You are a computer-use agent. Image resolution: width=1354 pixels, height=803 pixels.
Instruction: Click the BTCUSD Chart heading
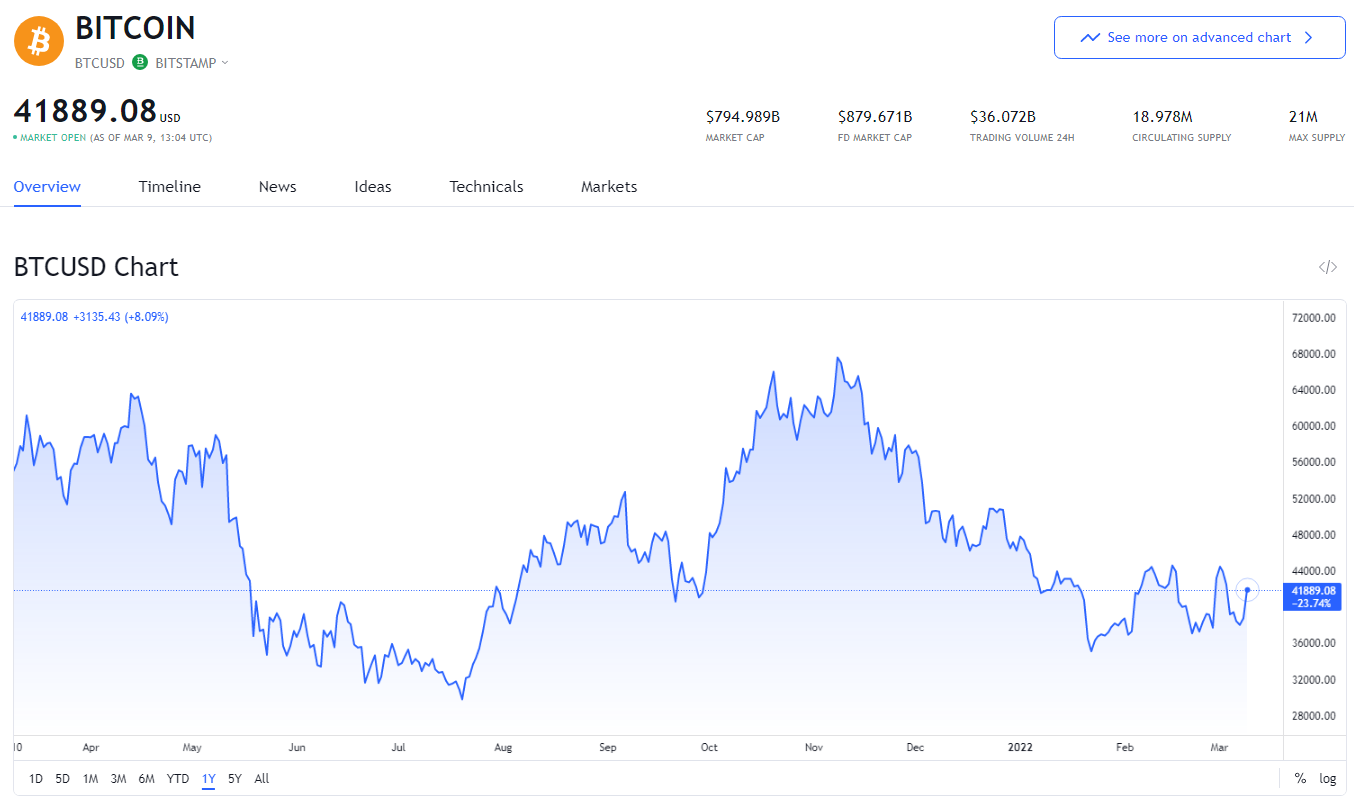[x=96, y=267]
